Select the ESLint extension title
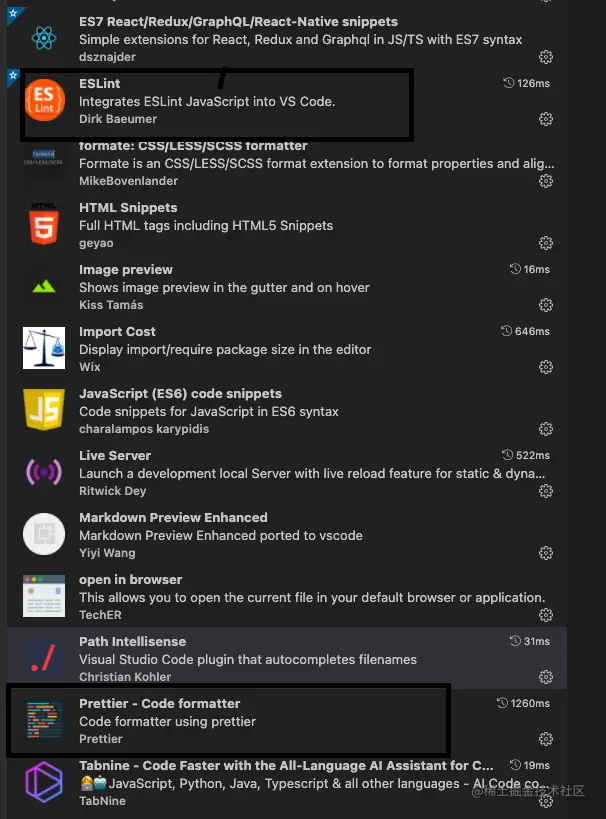Screen dimensions: 606x819 click(x=99, y=84)
